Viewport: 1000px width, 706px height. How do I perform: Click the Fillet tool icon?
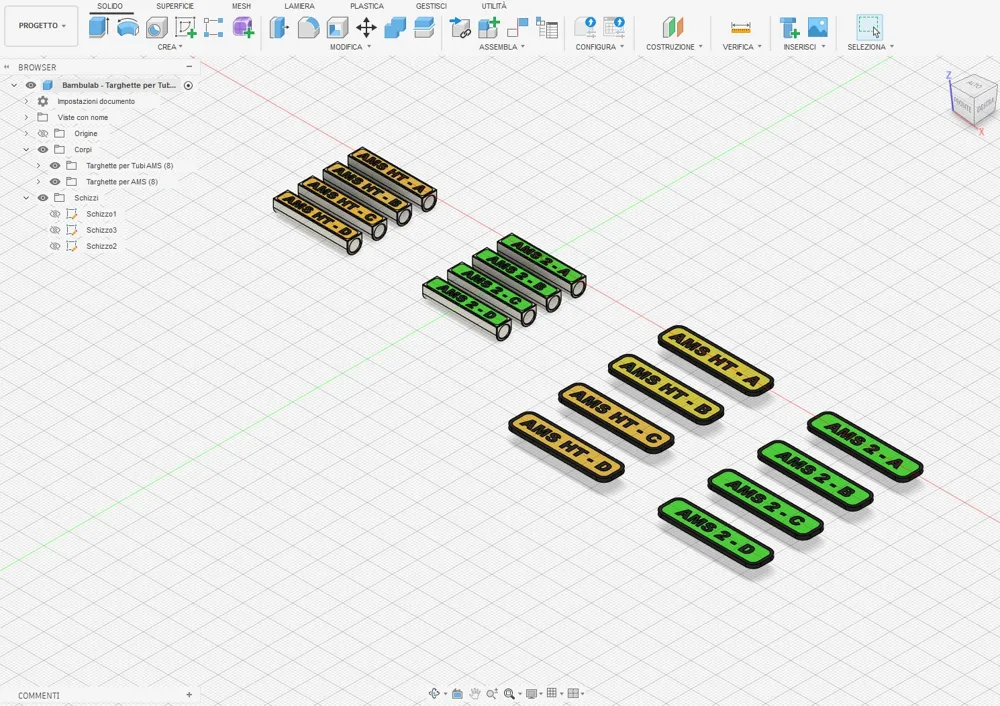pyautogui.click(x=309, y=28)
